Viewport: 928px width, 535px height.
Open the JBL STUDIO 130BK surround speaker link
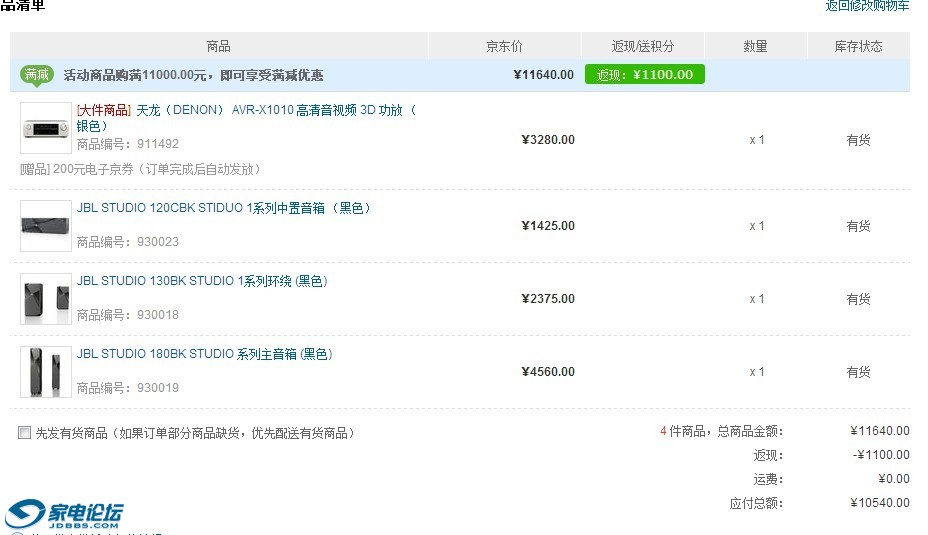point(202,281)
